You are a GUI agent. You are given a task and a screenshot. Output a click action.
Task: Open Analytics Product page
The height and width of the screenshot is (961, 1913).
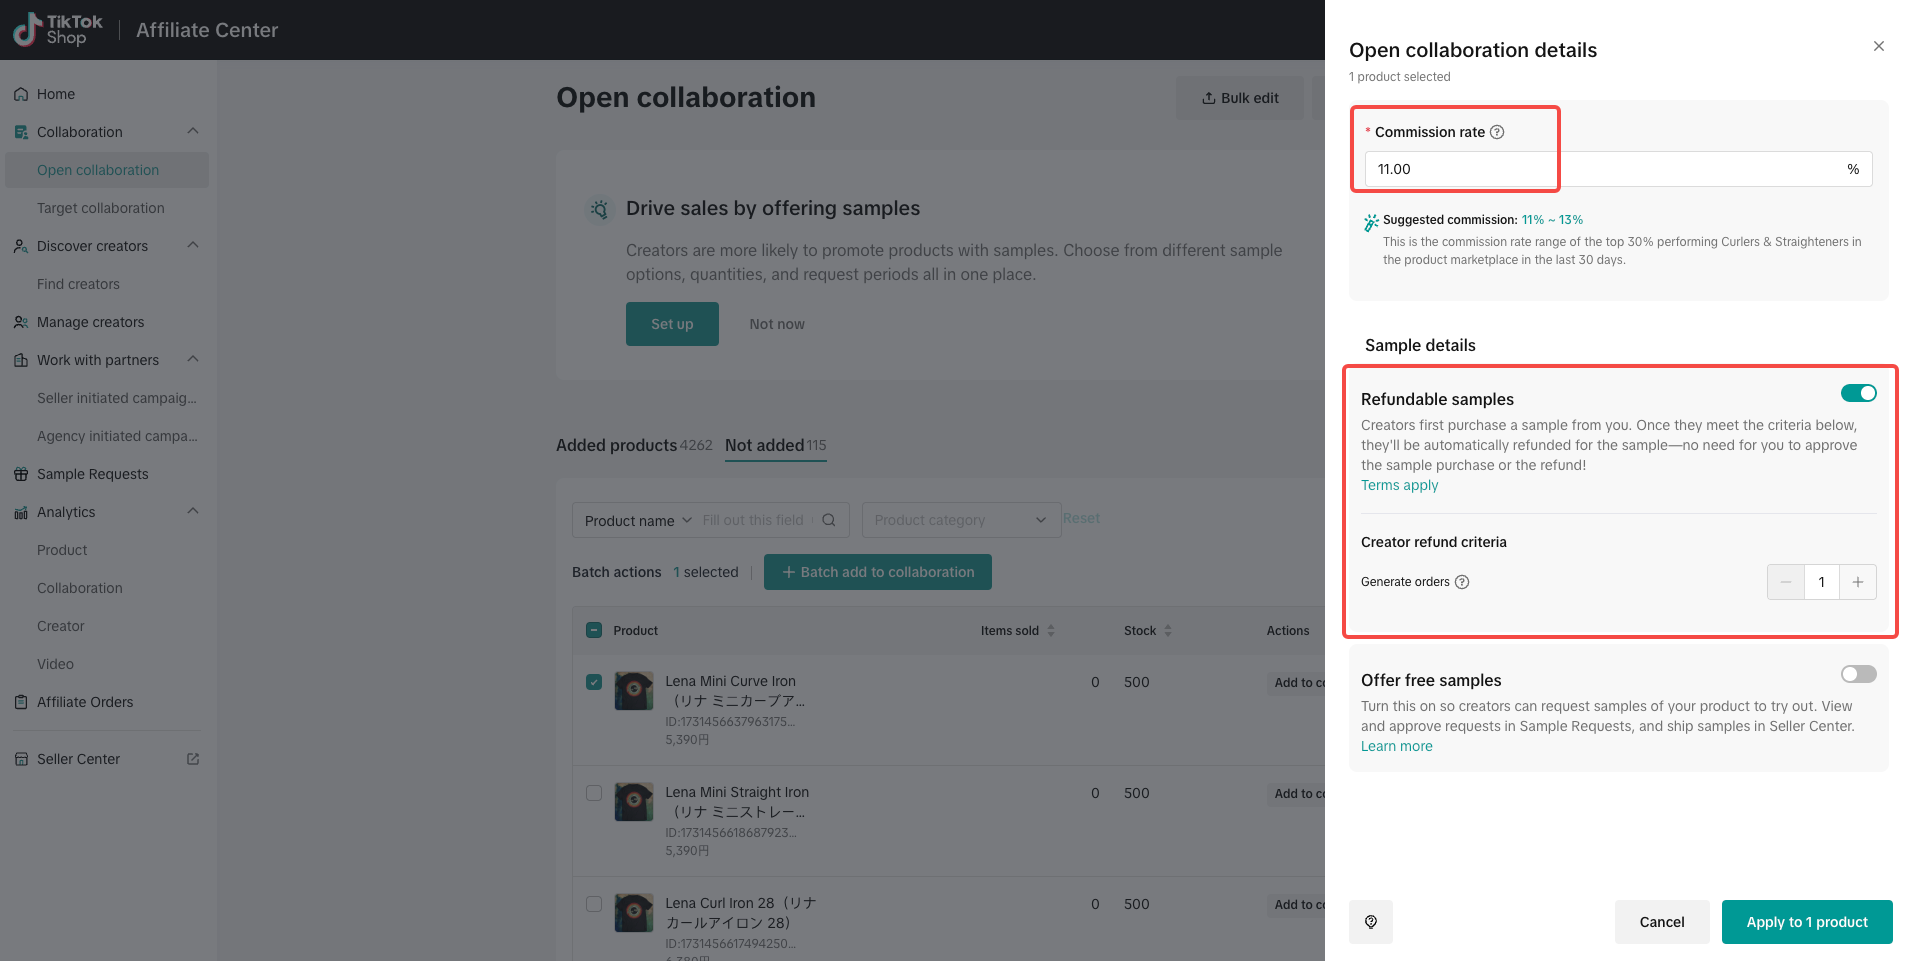[62, 550]
